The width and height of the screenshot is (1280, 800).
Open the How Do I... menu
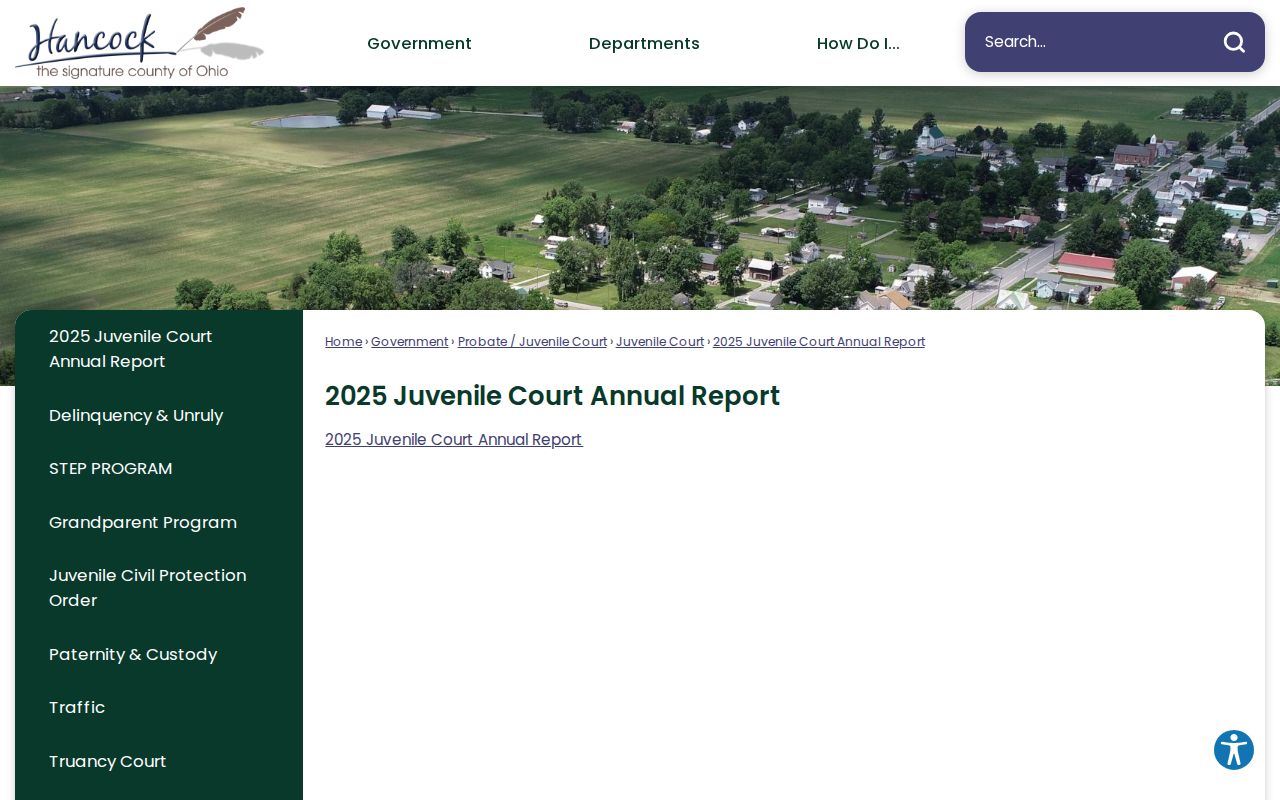point(858,43)
